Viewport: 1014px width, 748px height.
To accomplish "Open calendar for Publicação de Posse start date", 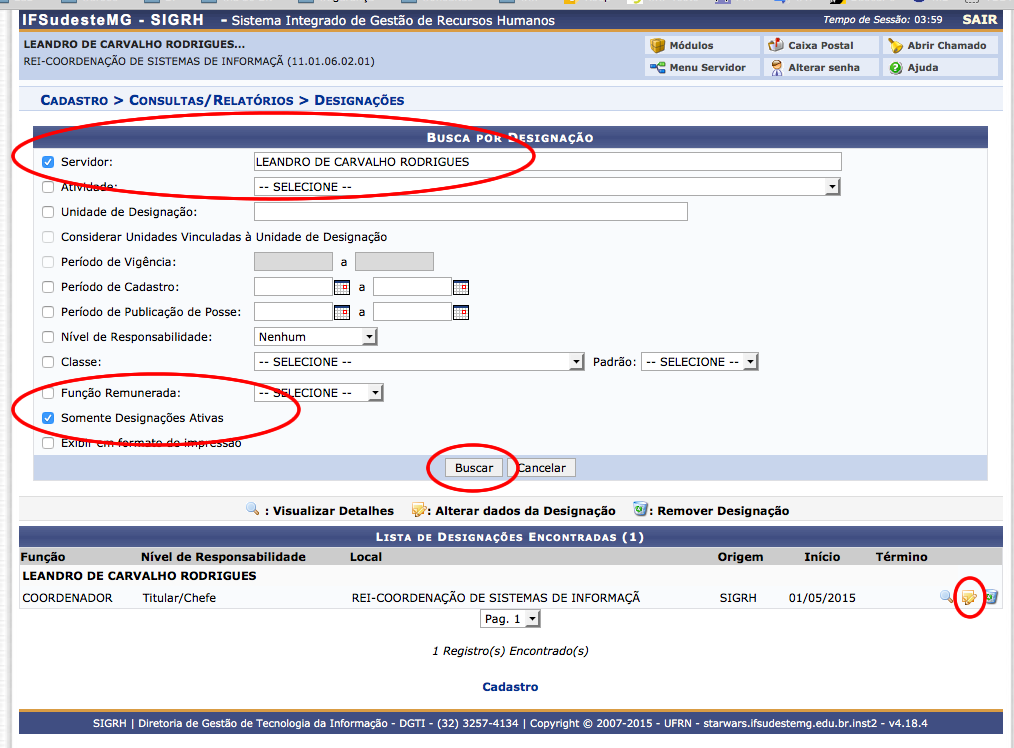I will point(342,312).
